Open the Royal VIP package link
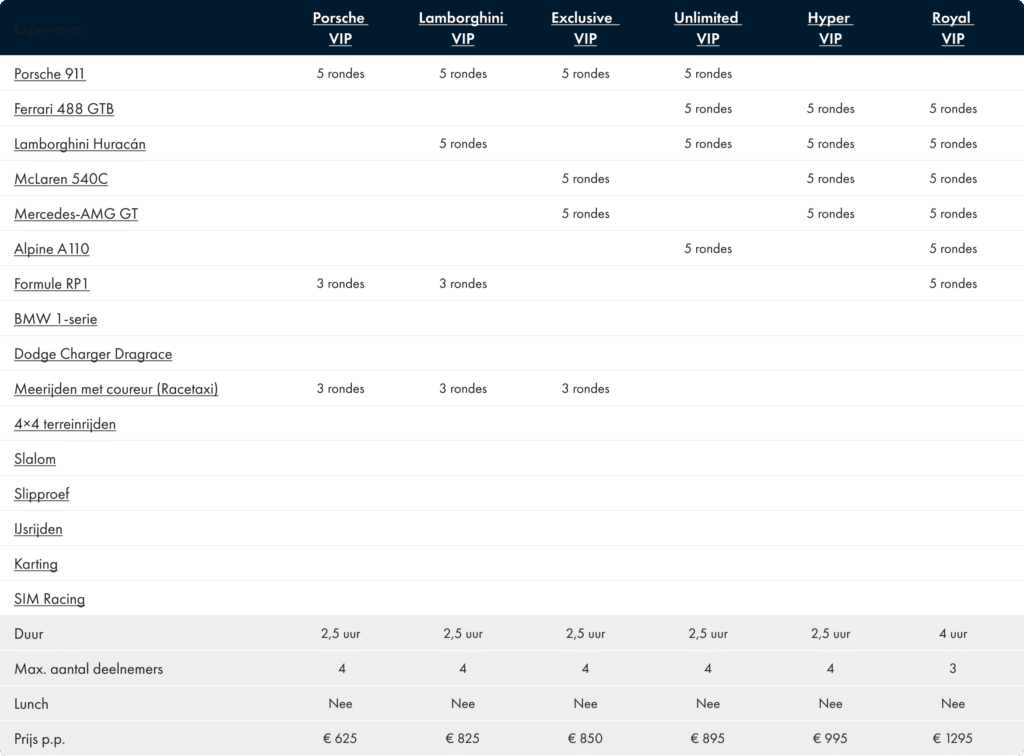This screenshot has height=756, width=1024. pos(953,28)
